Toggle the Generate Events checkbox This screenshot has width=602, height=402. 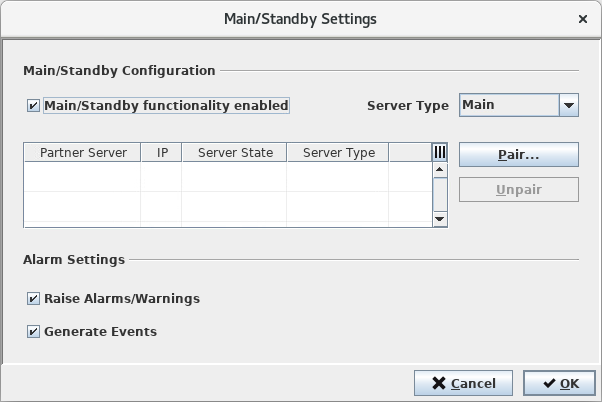pyautogui.click(x=34, y=331)
